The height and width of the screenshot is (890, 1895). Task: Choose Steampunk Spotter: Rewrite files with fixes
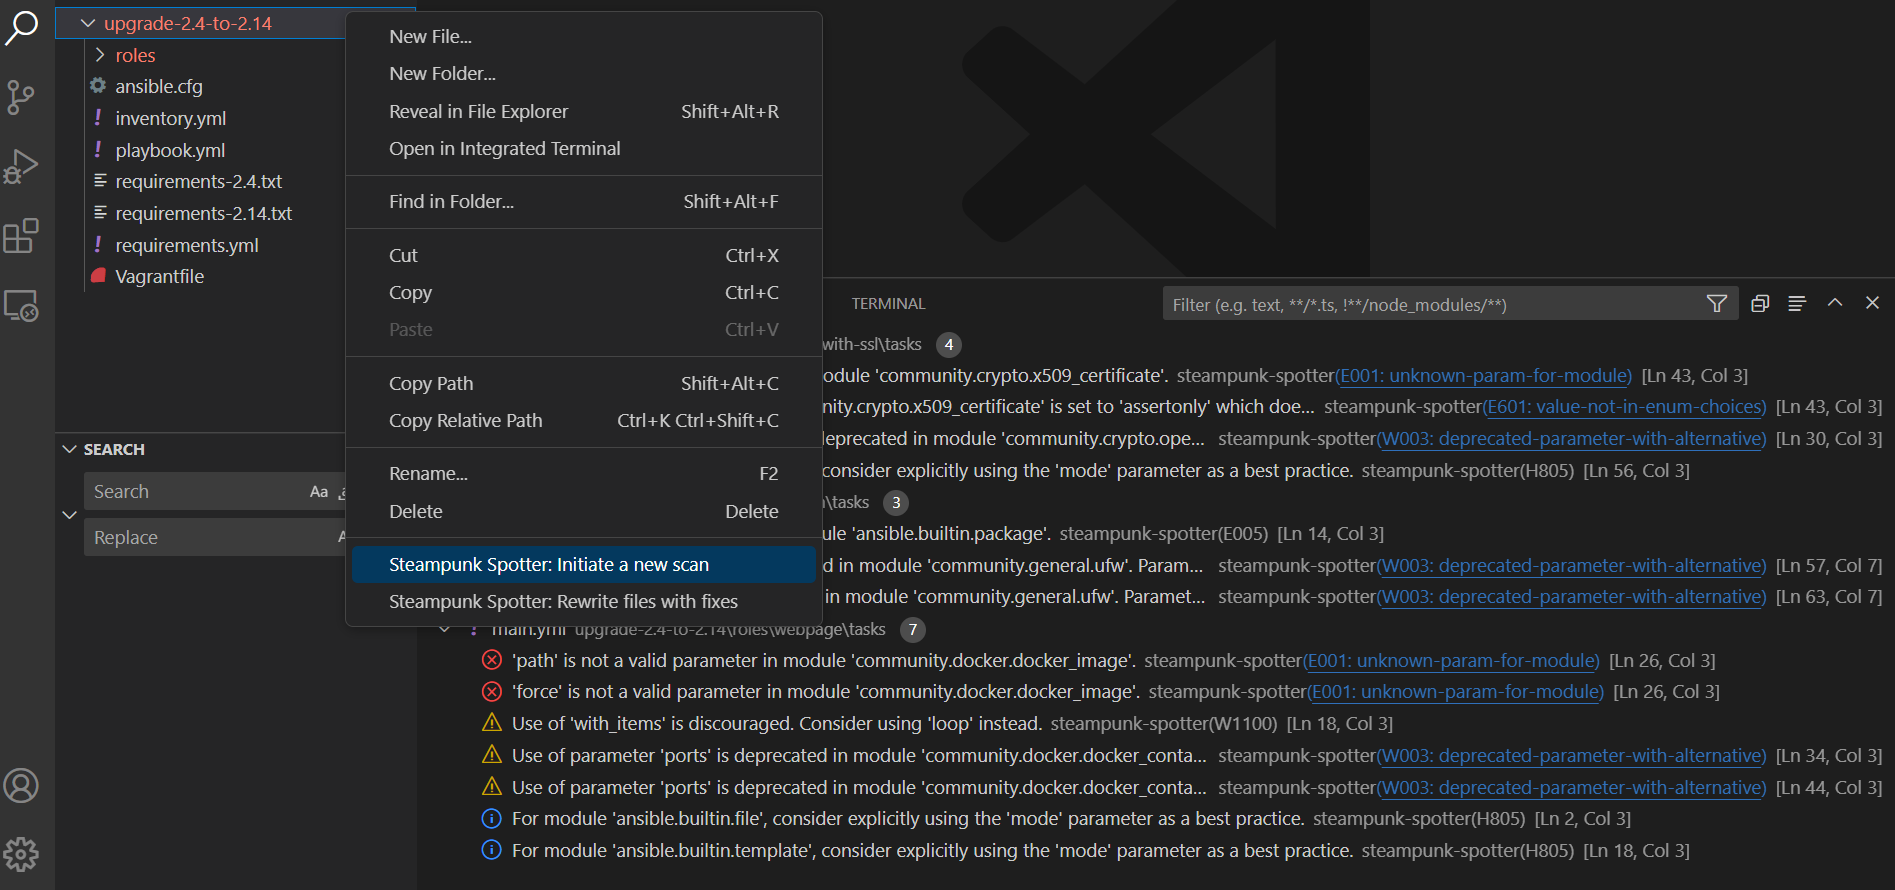[x=563, y=602]
